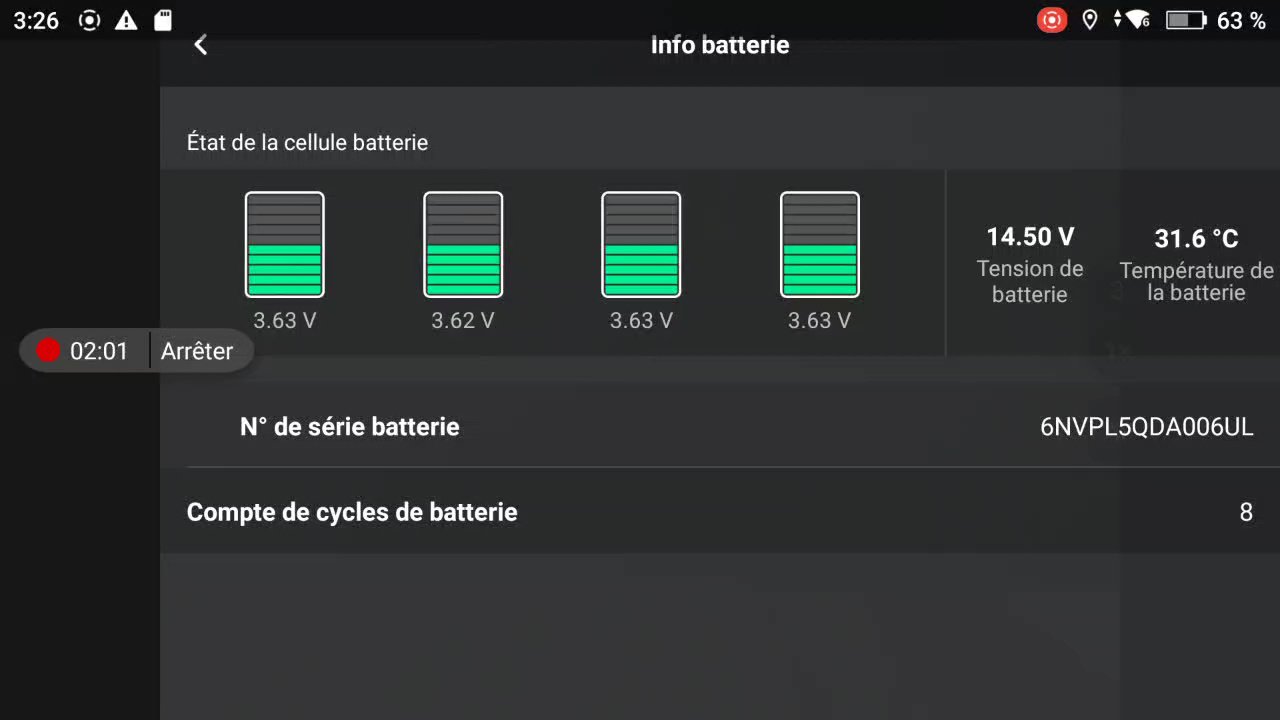Click the location pin icon in status bar

tap(1090, 20)
